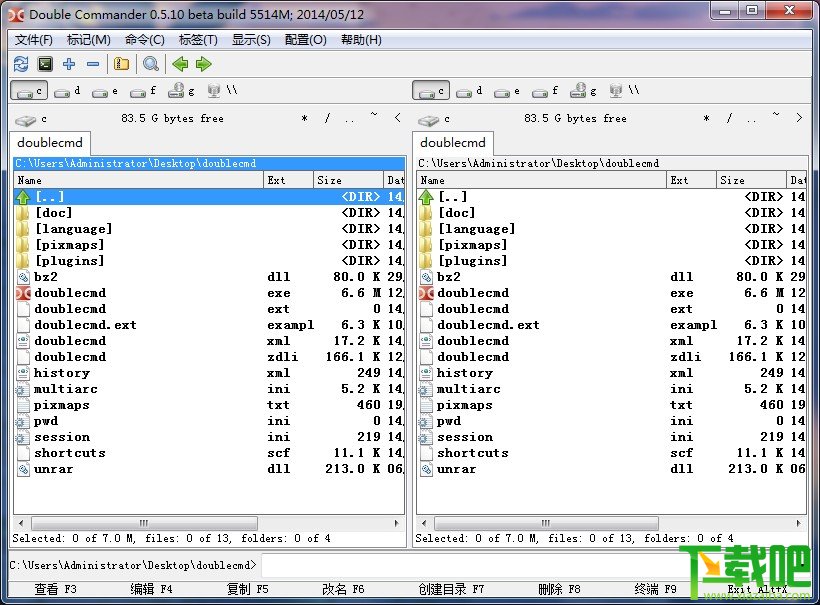Click the 删除 F8 button
Screen dimensions: 820x605
click(557, 589)
